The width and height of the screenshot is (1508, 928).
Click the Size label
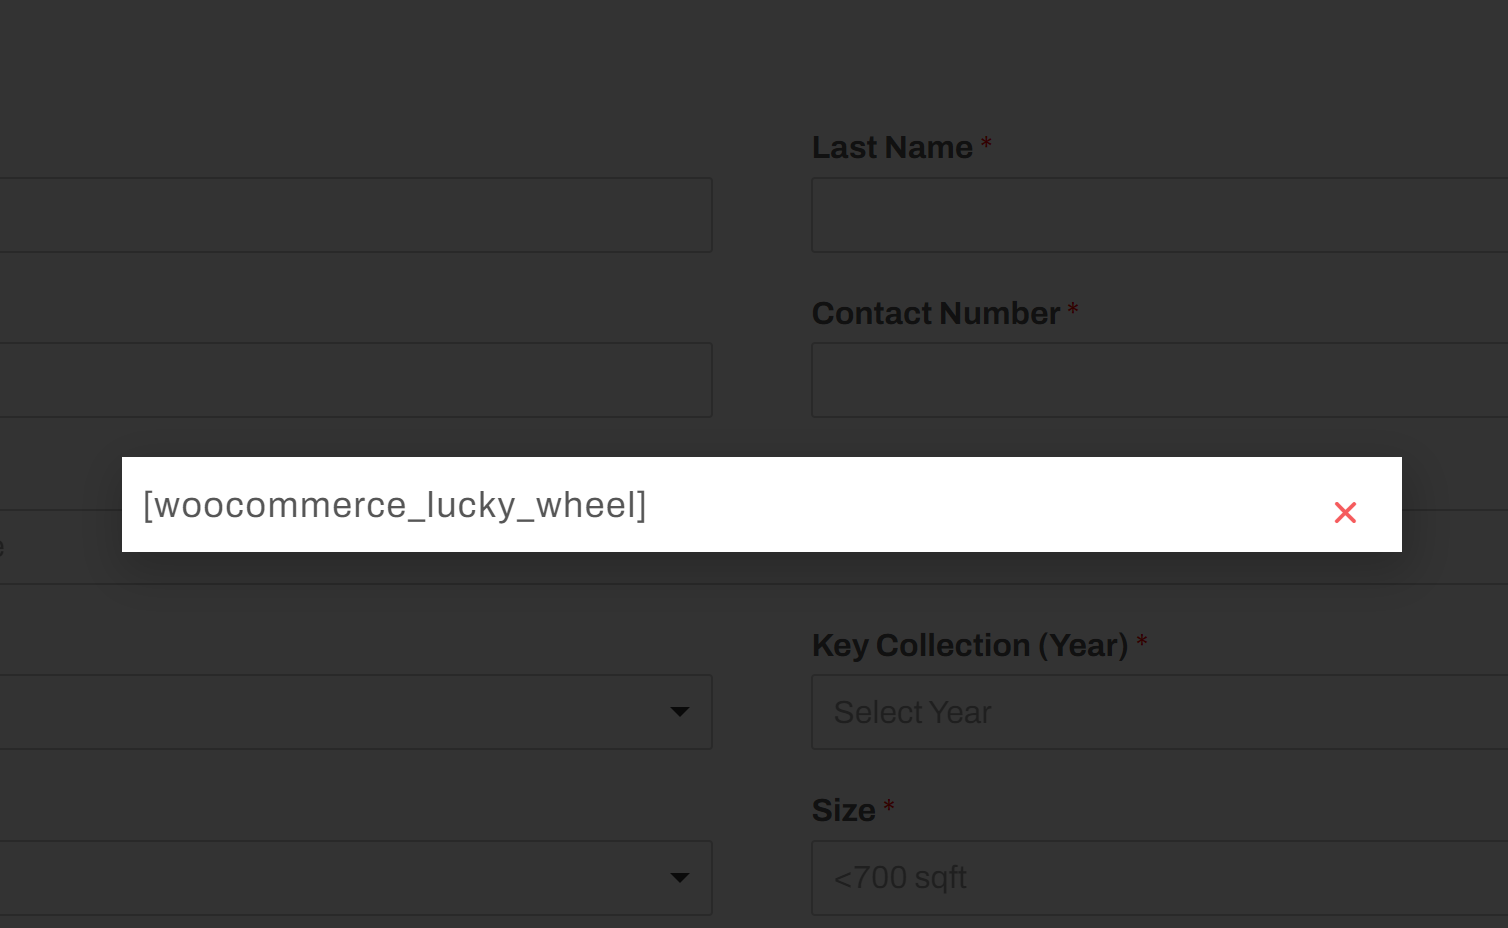(x=844, y=810)
